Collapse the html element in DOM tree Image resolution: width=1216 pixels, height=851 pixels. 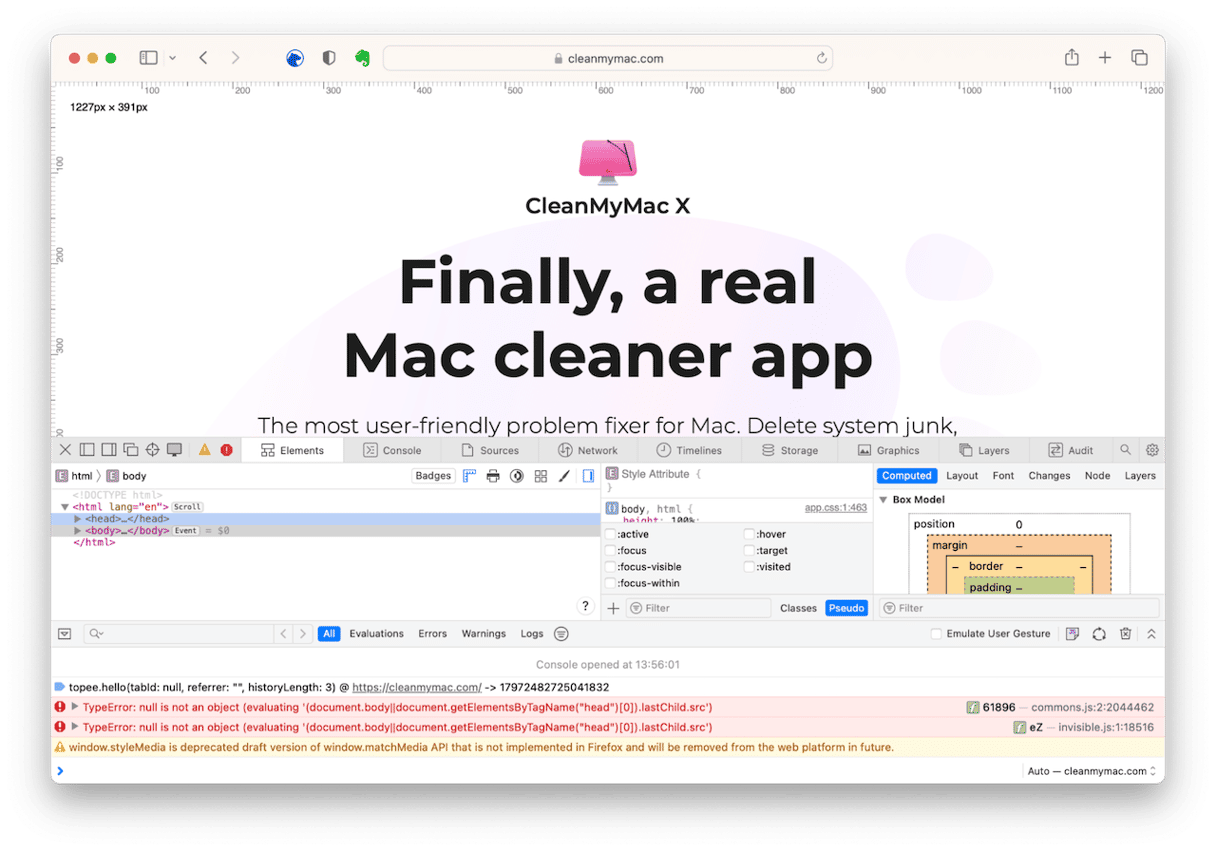click(x=62, y=506)
